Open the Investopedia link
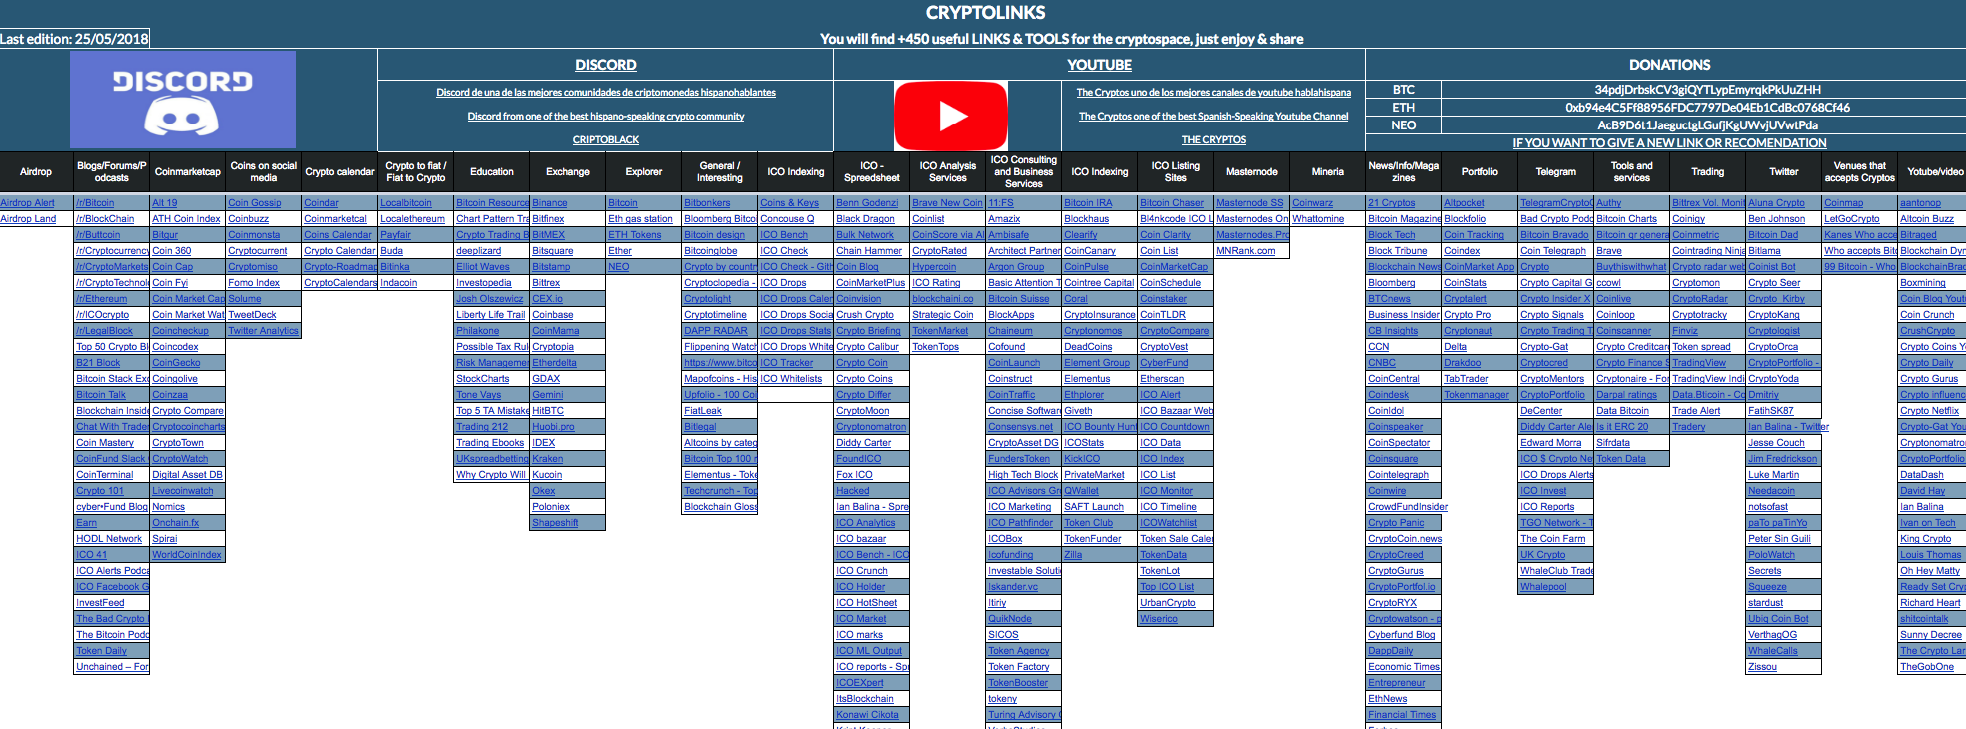 (484, 283)
